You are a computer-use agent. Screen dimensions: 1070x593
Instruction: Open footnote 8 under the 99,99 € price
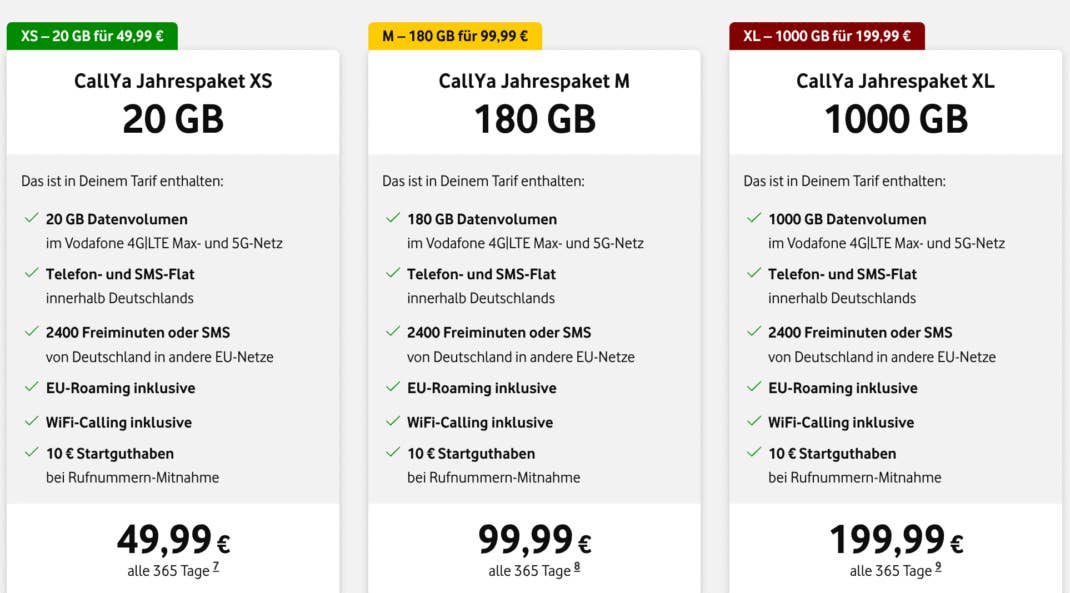coord(577,568)
